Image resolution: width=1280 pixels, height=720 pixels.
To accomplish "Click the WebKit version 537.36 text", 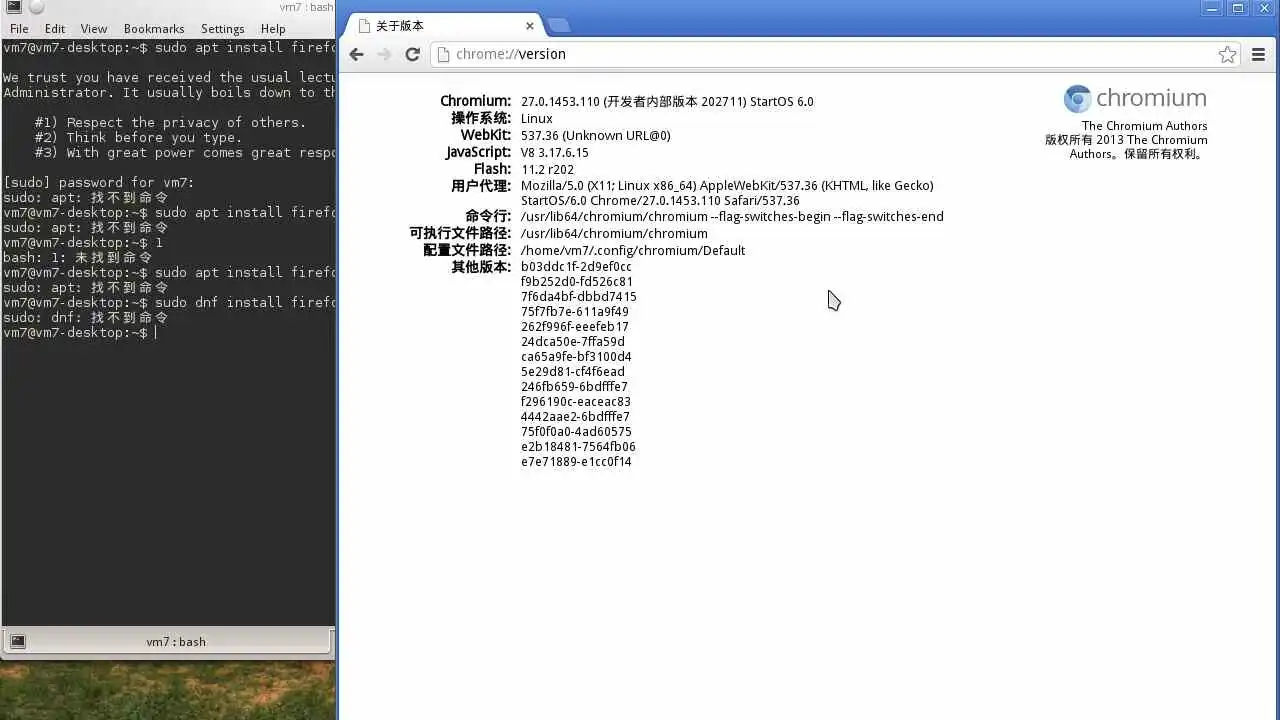I will click(x=596, y=135).
